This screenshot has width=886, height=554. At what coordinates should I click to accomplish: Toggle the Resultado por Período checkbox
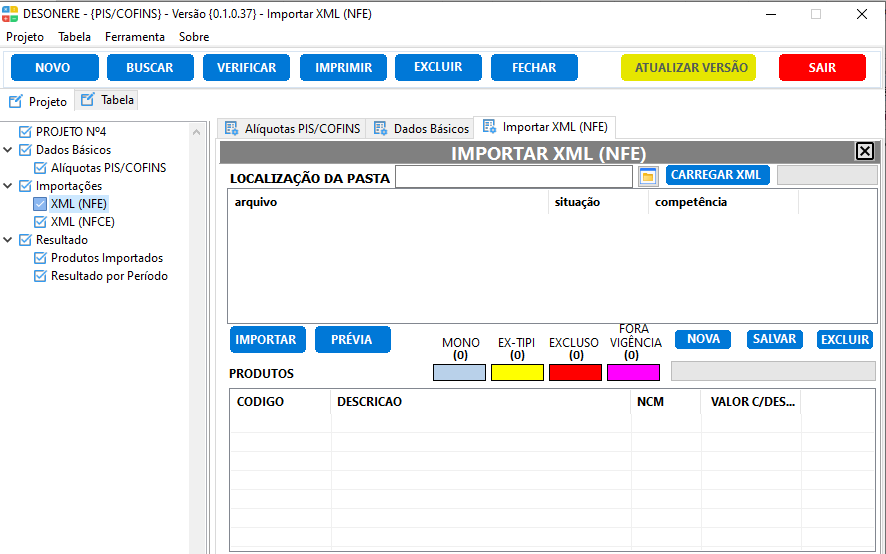[40, 276]
